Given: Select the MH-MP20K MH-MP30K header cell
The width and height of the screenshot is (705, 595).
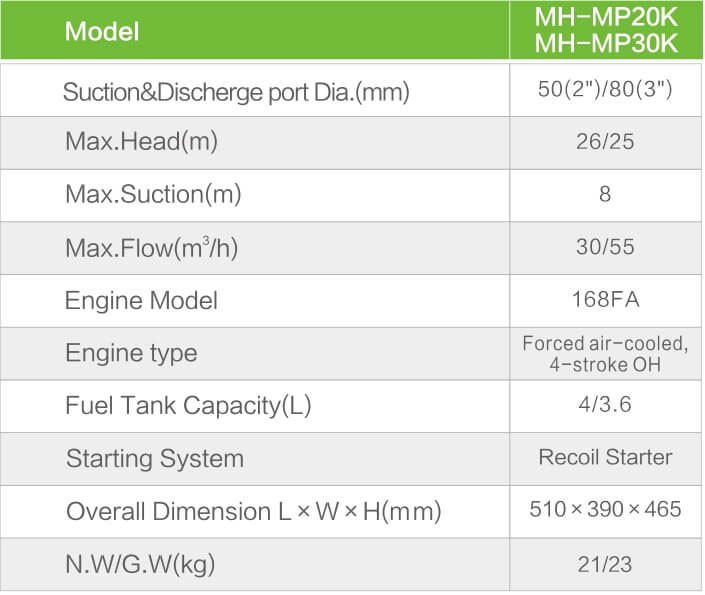Looking at the screenshot, I should [x=606, y=31].
